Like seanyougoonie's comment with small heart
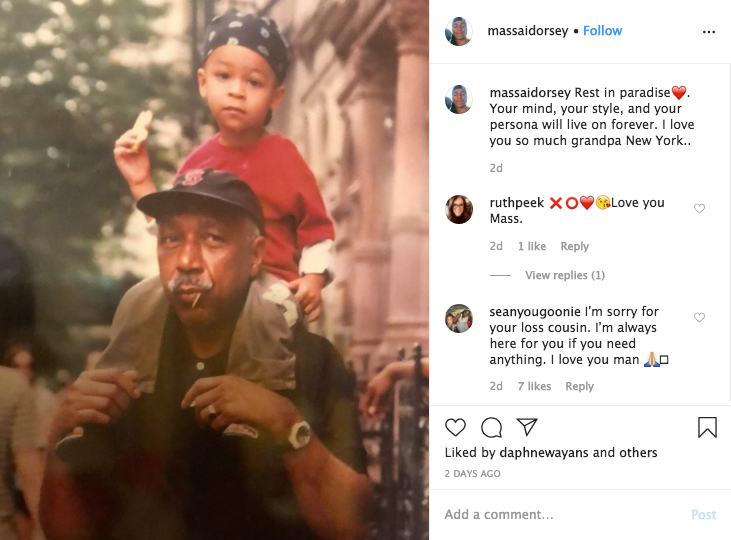731x540 pixels. 699,318
